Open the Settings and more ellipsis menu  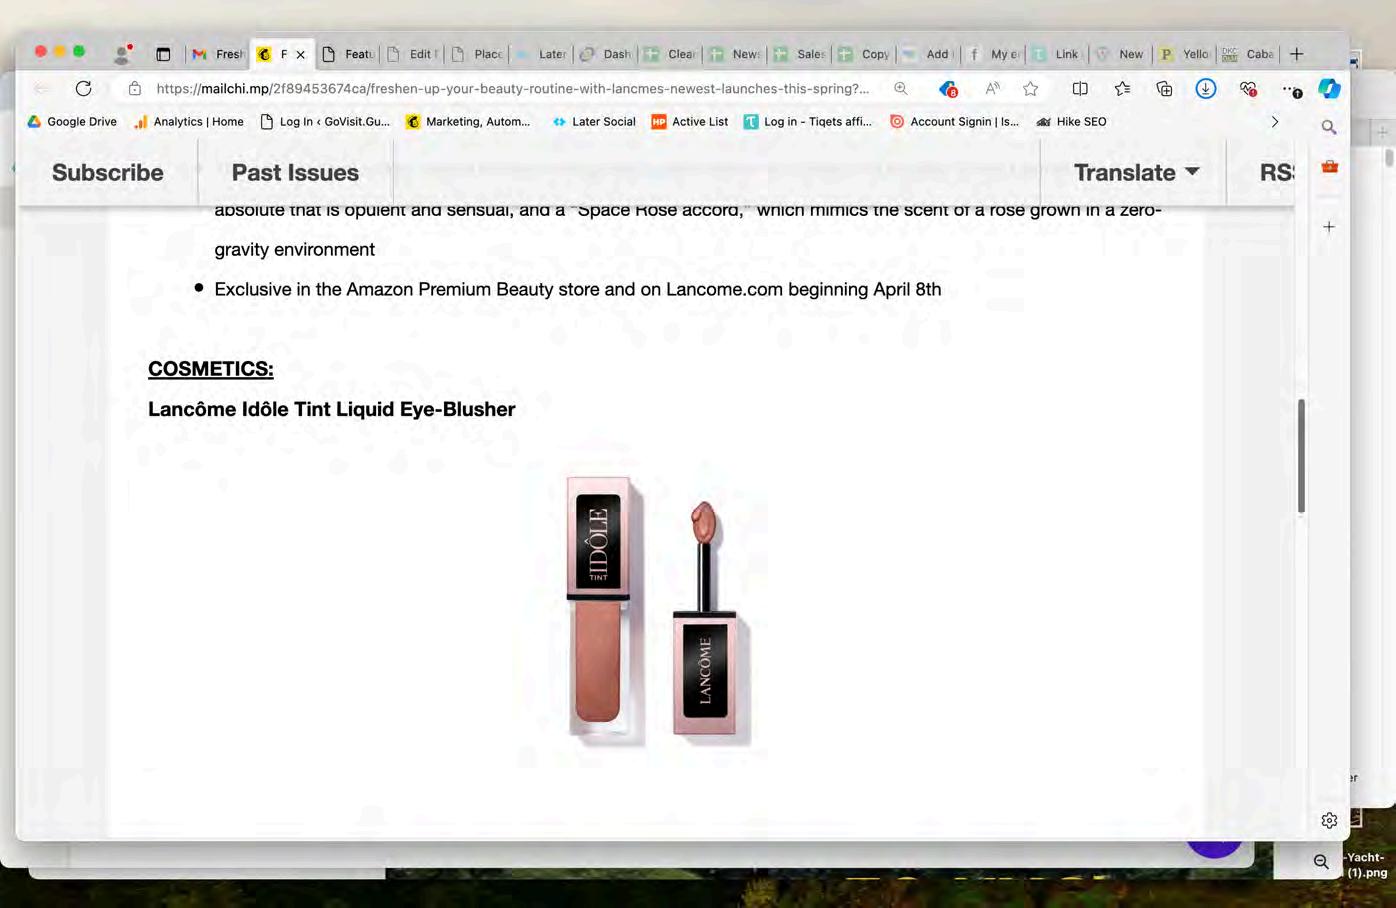coord(1292,89)
